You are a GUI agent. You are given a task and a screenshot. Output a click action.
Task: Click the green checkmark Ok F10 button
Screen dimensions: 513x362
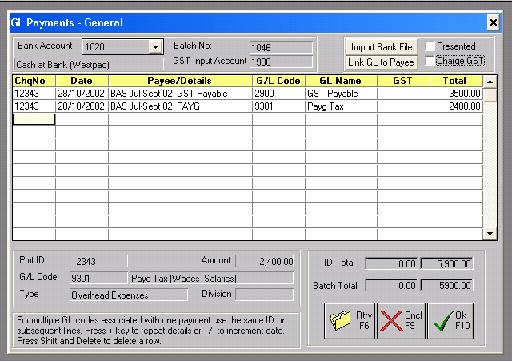[x=451, y=321]
